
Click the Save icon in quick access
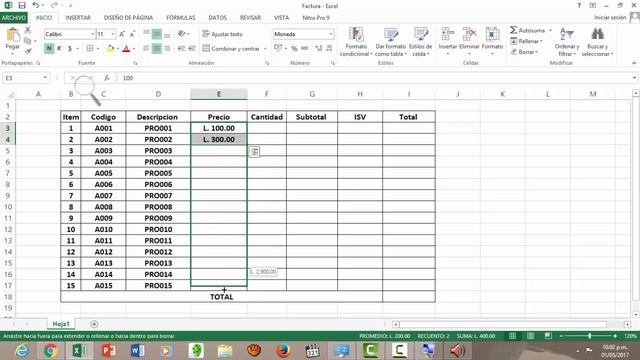pyautogui.click(x=22, y=5)
